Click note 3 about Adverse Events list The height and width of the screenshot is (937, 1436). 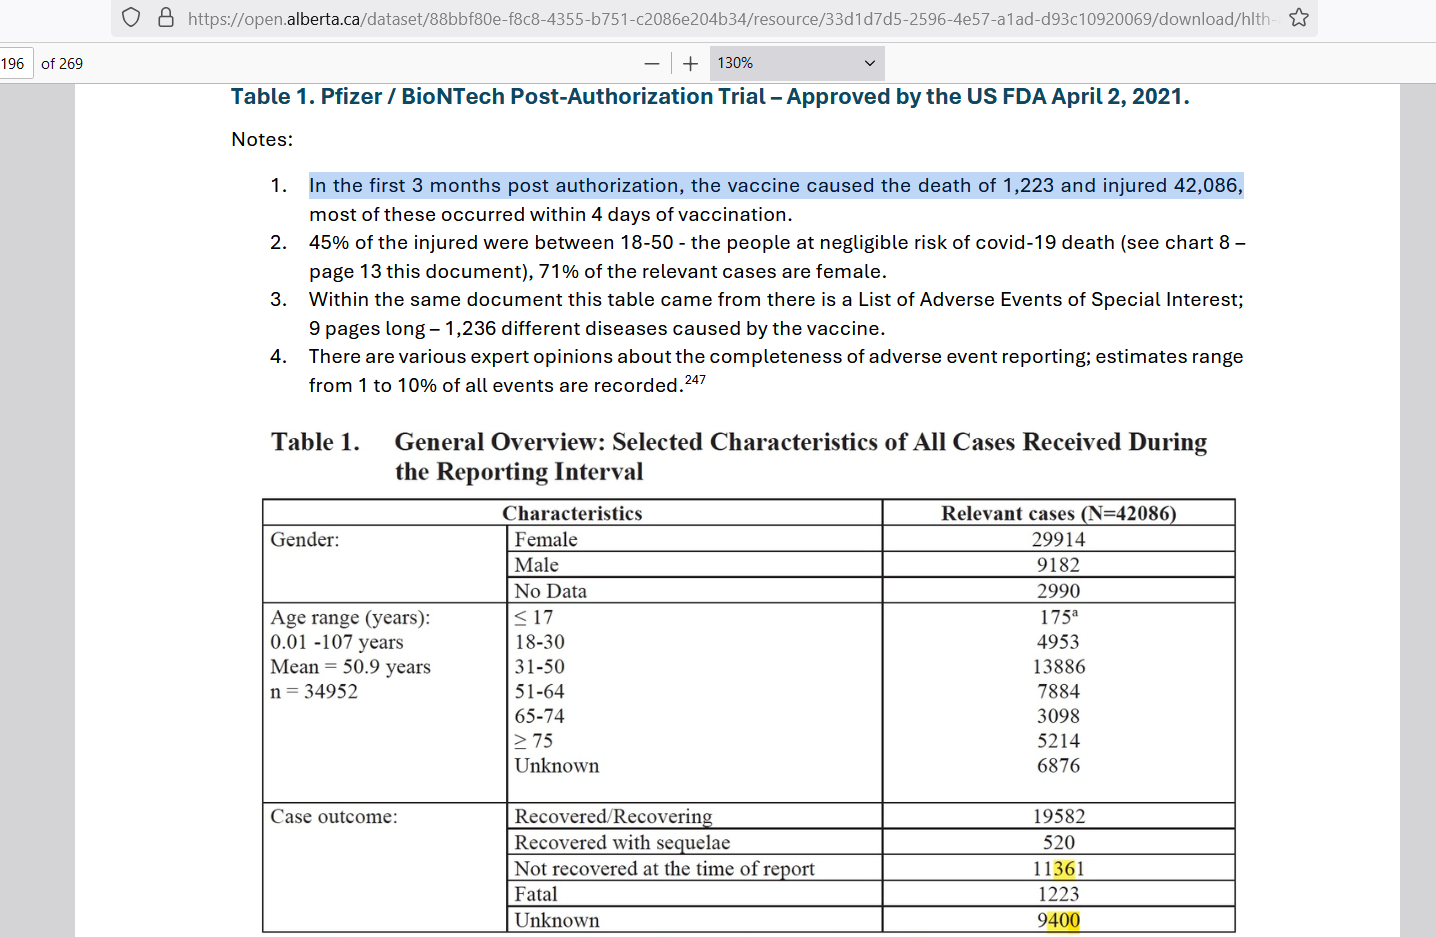click(x=776, y=313)
